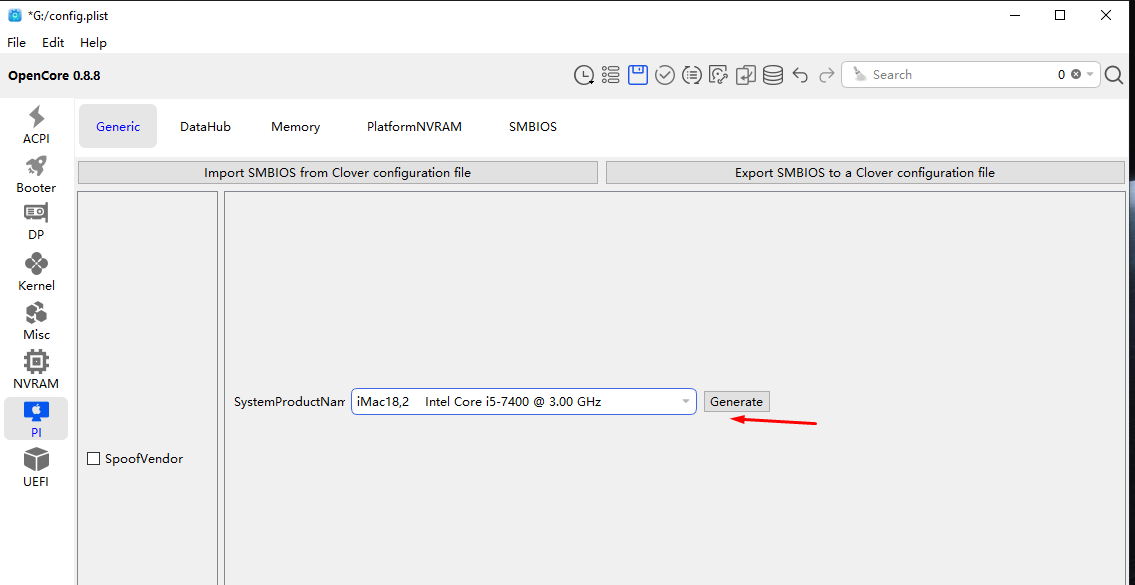Click the import document arrow icon
Viewport: 1135px width, 585px height.
pos(746,75)
